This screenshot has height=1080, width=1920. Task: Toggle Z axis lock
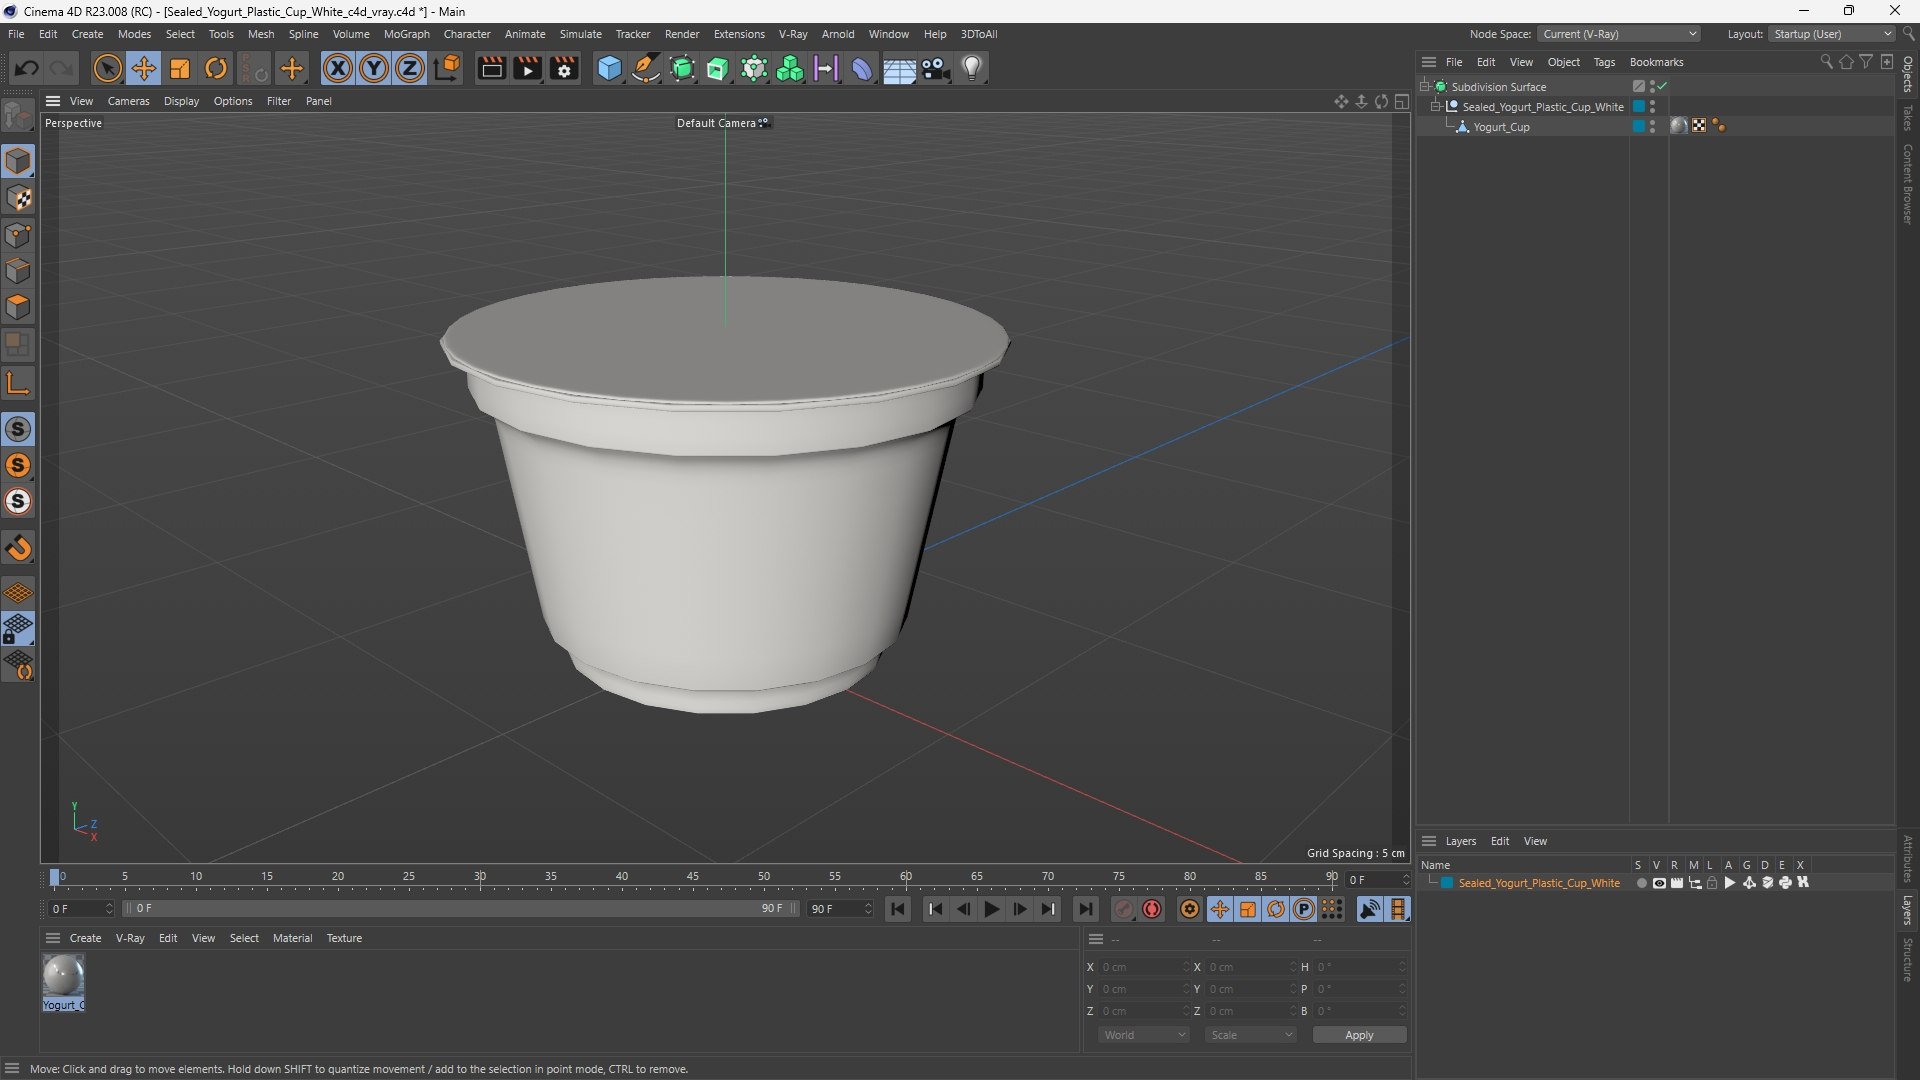(410, 68)
